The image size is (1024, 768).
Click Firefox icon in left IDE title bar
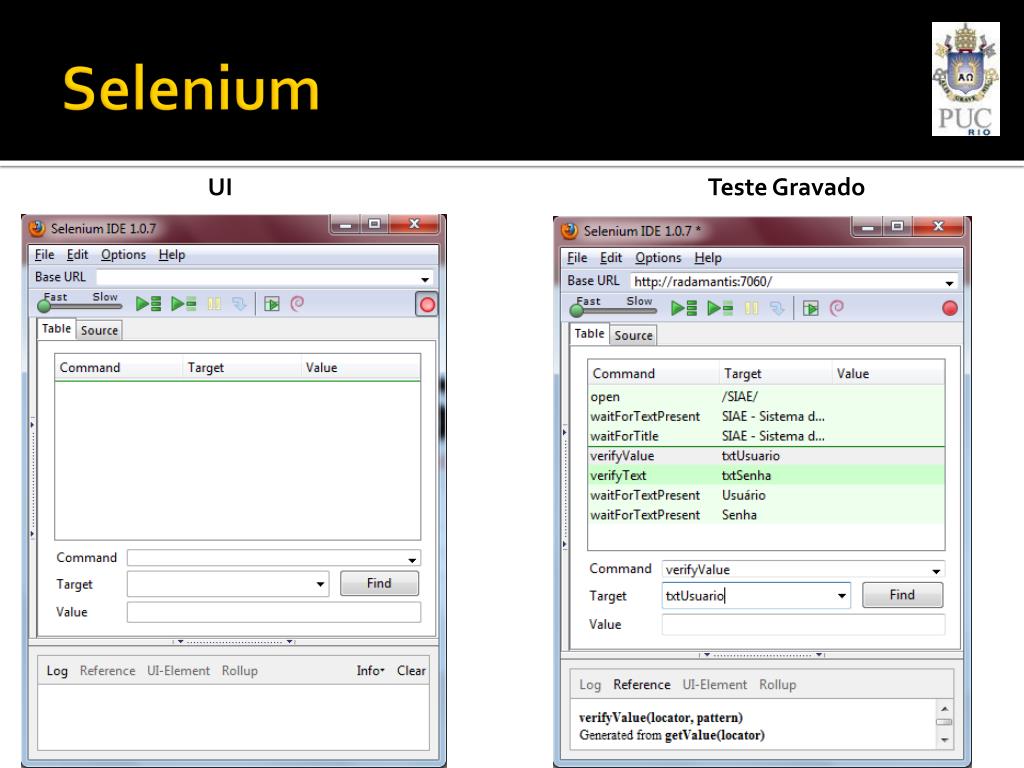coord(37,228)
